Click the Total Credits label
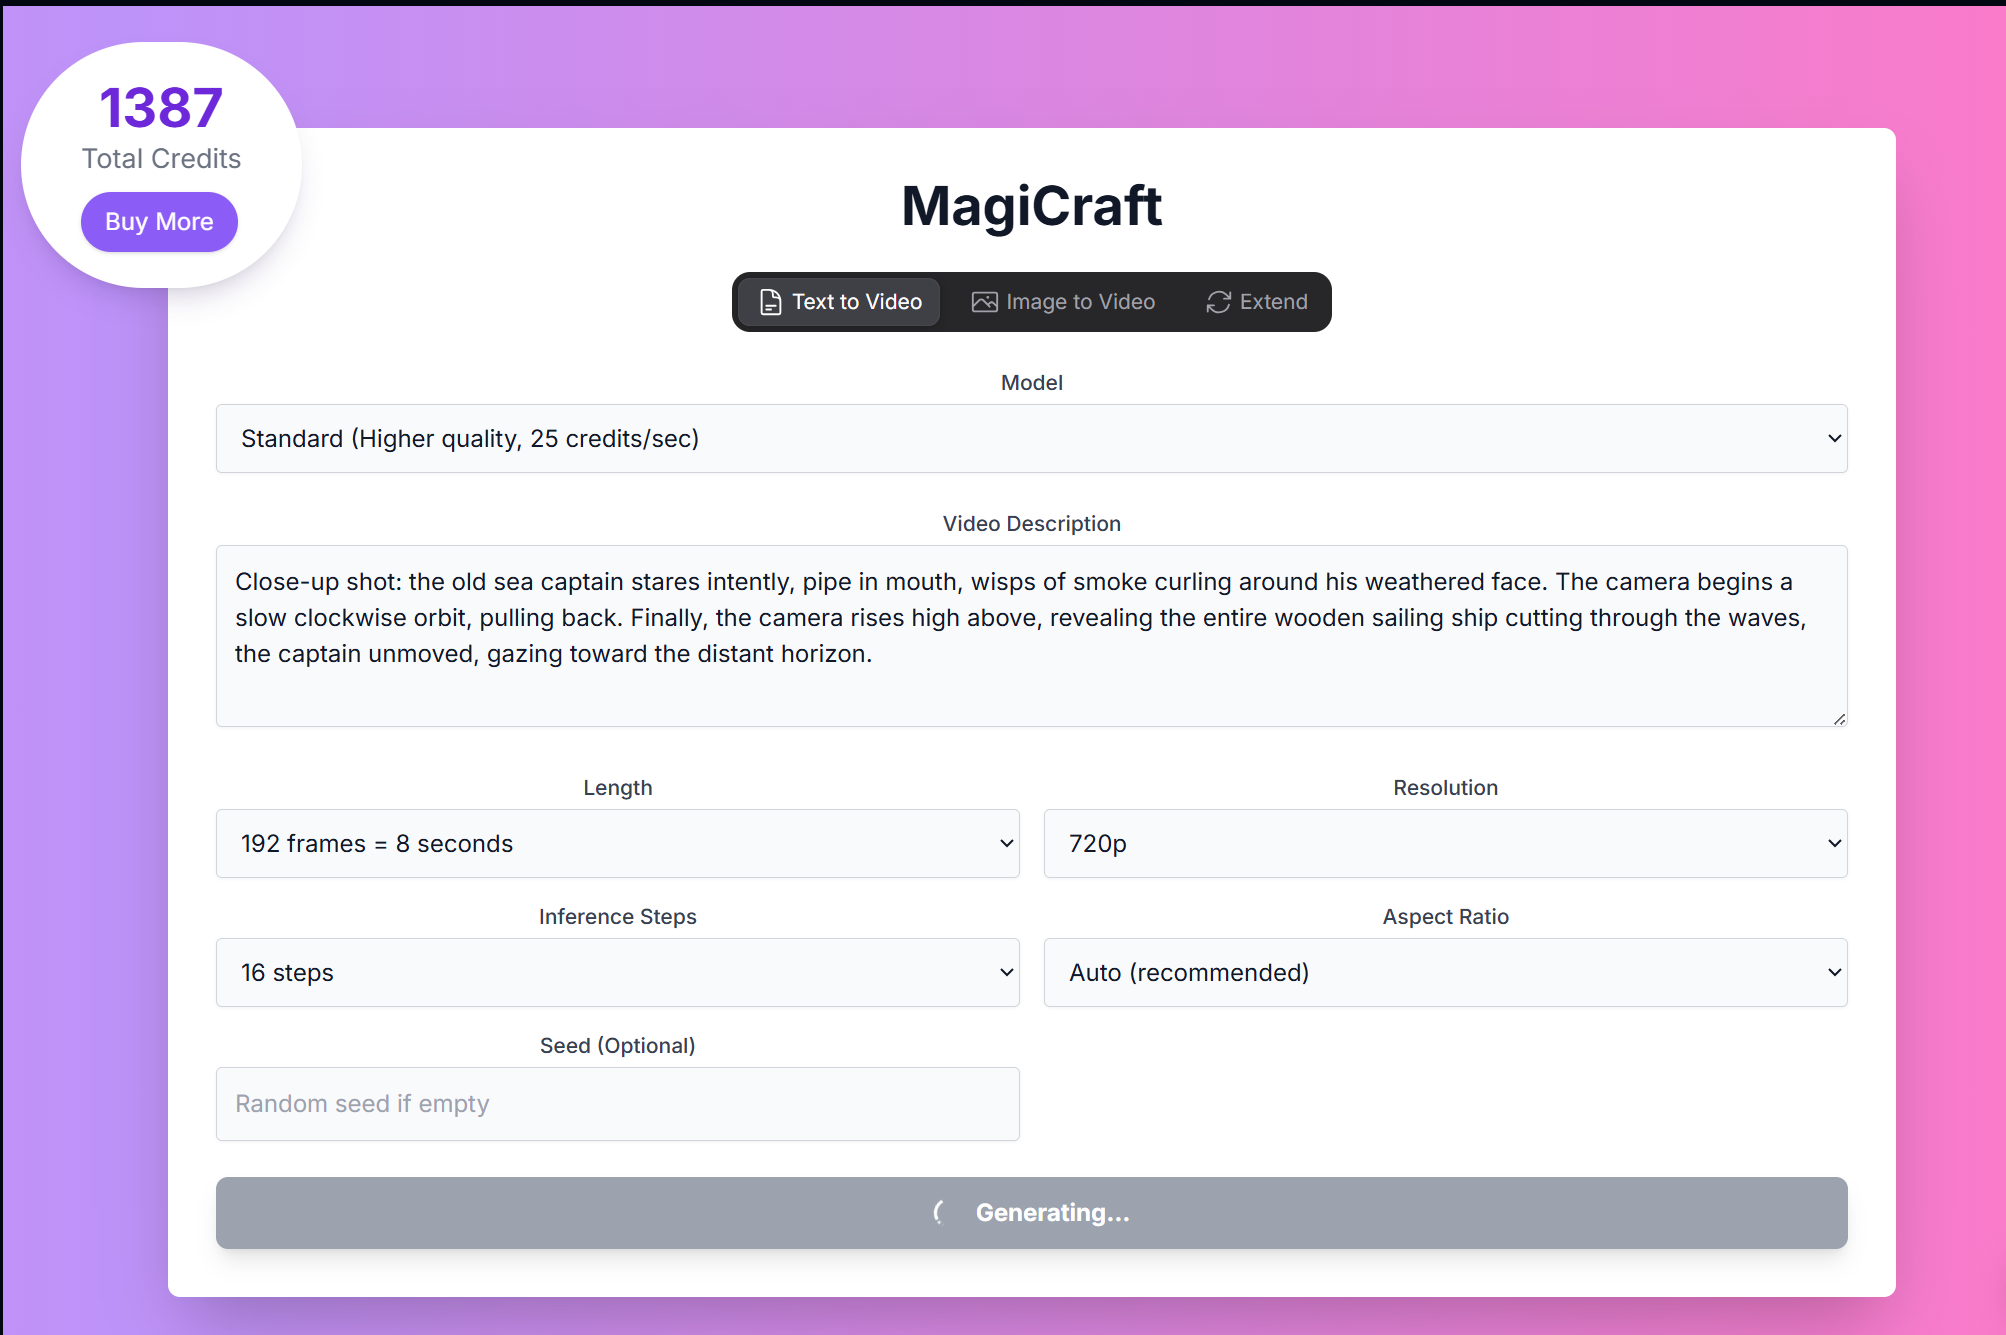Image resolution: width=2006 pixels, height=1335 pixels. point(161,159)
